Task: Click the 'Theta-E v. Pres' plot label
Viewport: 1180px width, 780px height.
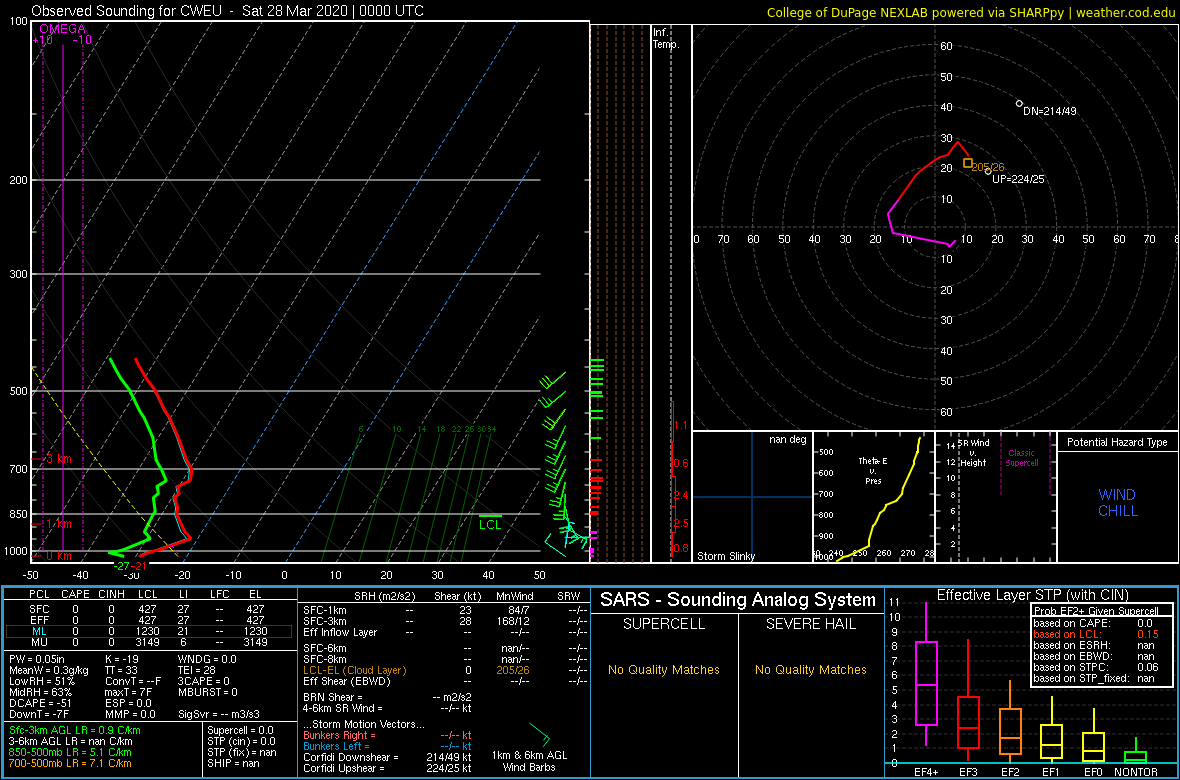Action: pos(874,470)
